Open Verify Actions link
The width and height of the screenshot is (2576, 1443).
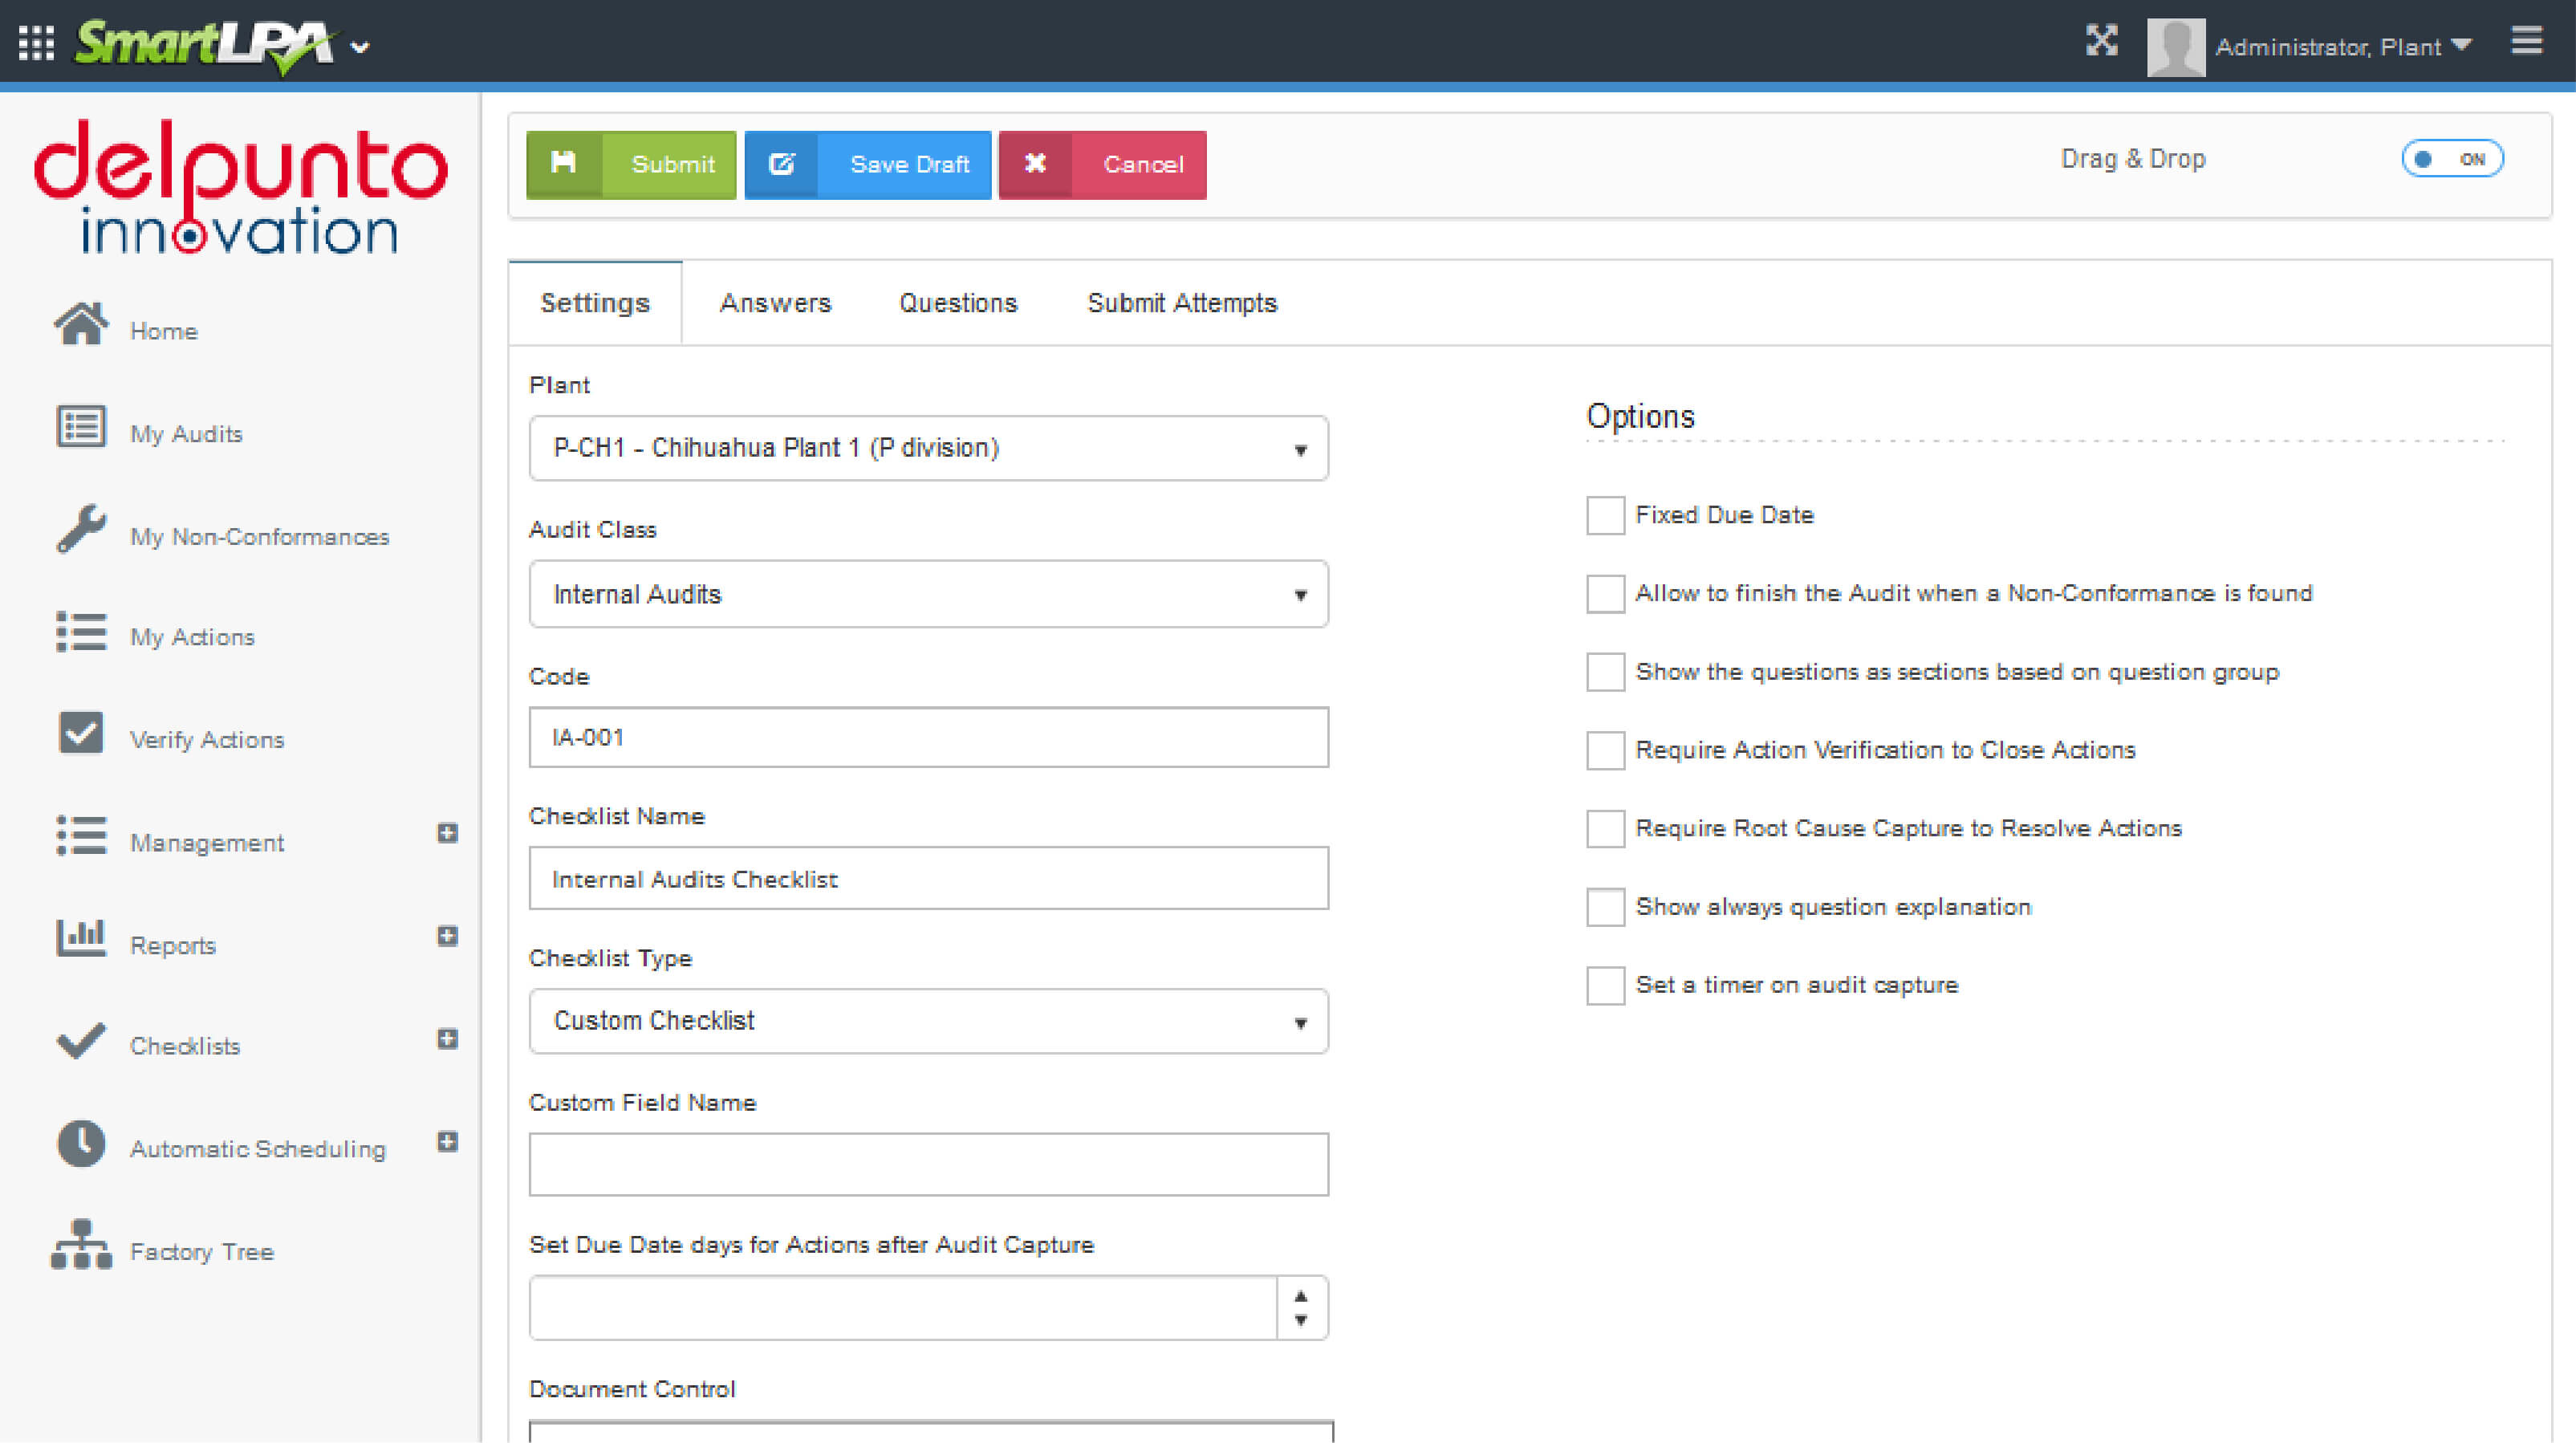208,740
